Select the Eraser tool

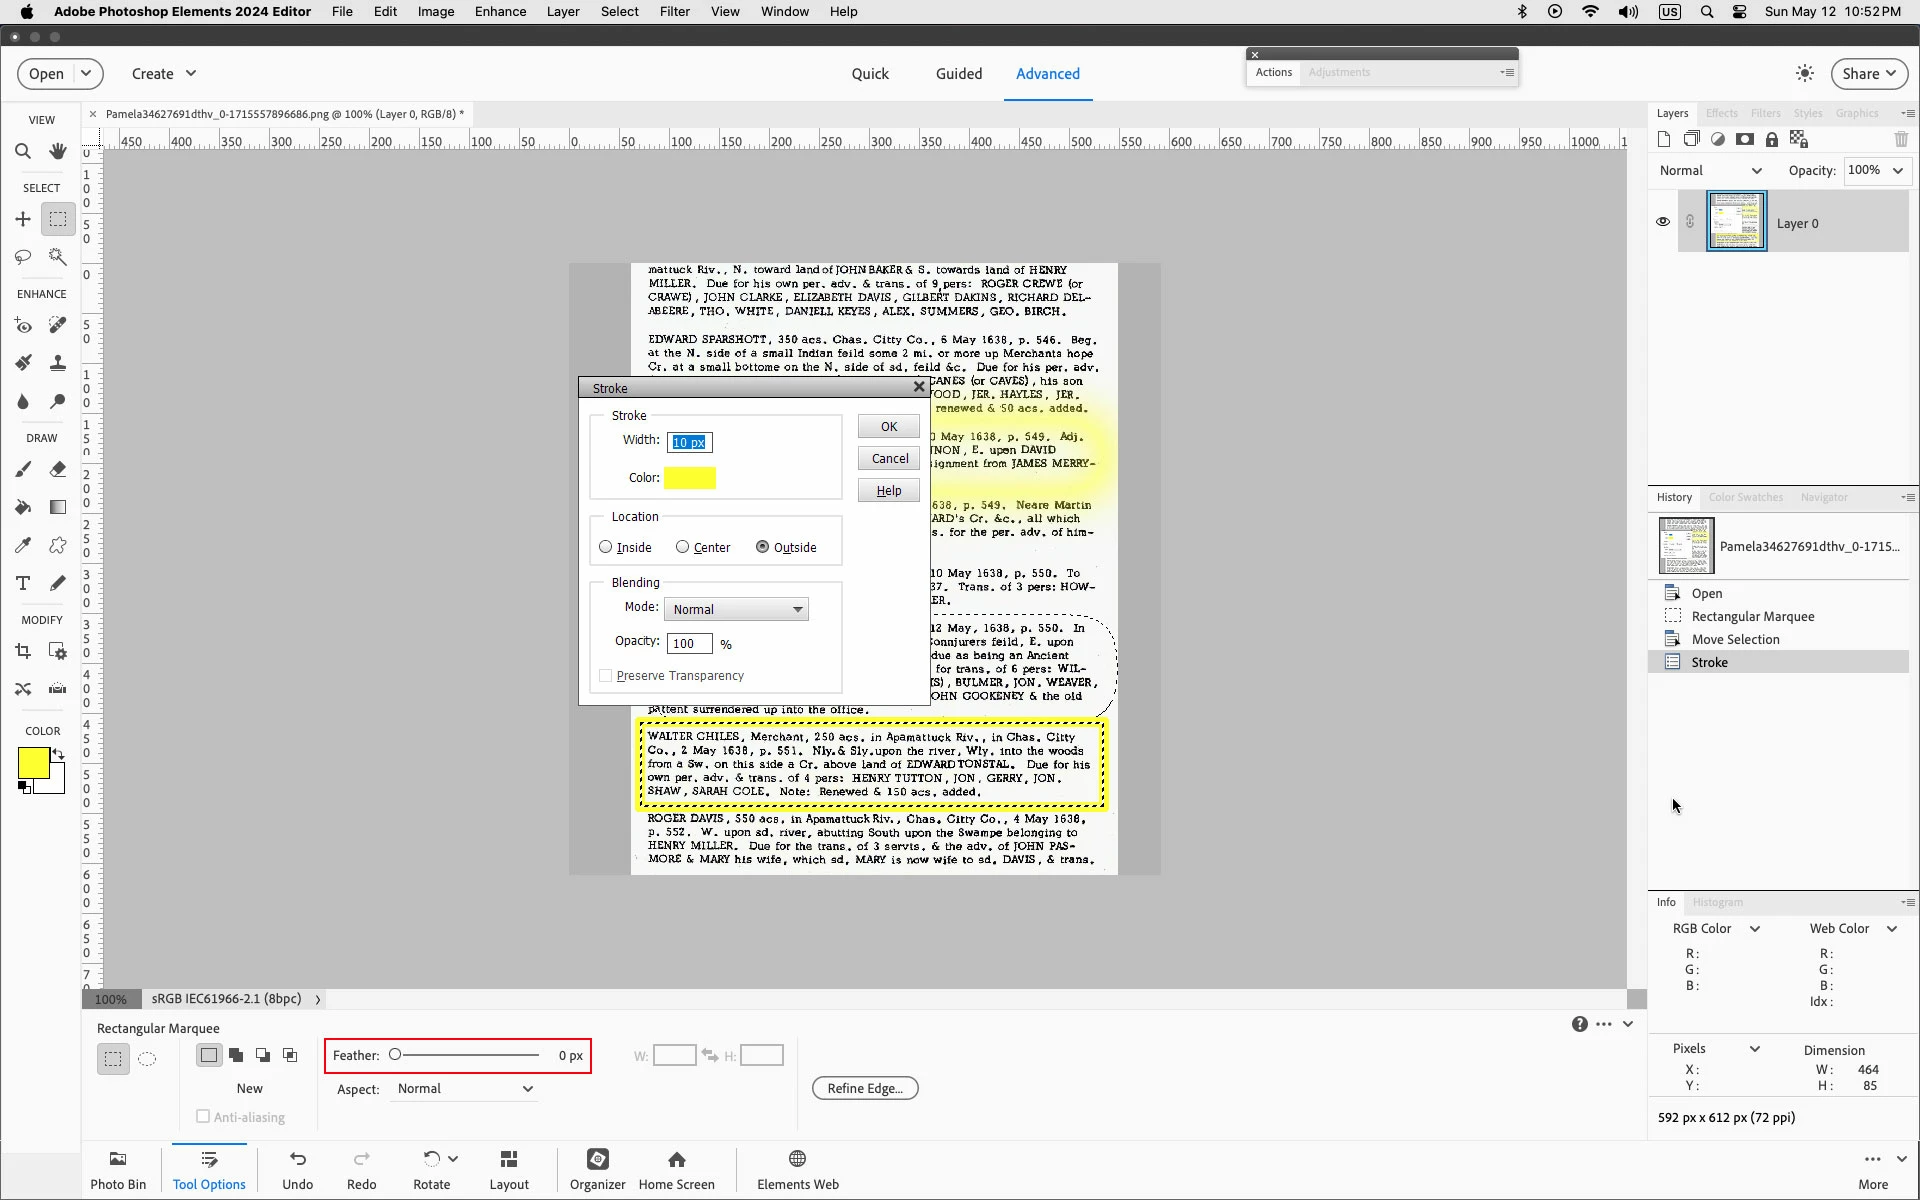click(58, 469)
